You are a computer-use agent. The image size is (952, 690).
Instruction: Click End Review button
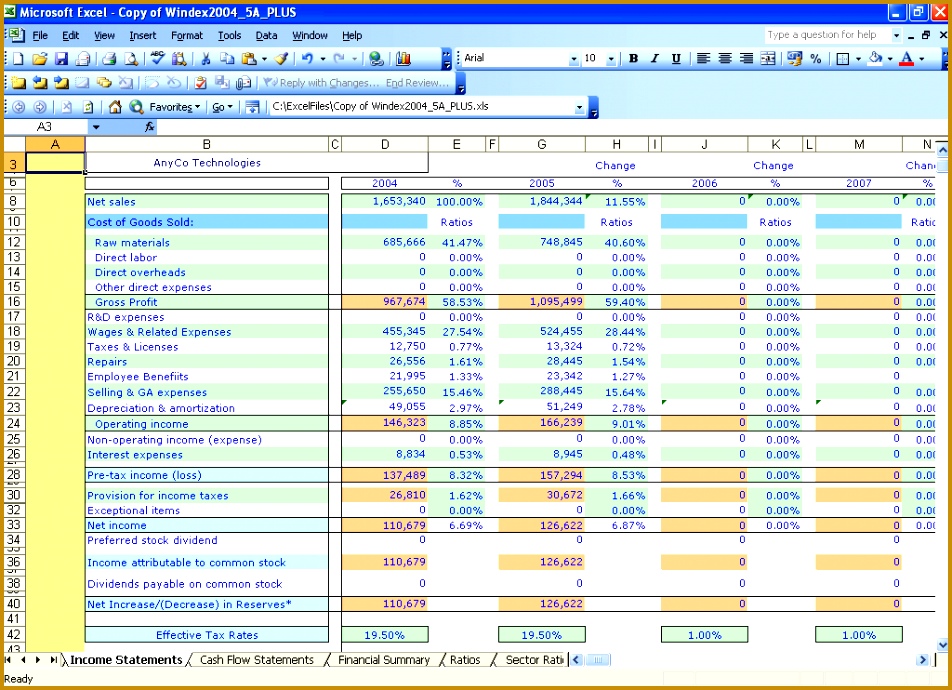pos(417,83)
